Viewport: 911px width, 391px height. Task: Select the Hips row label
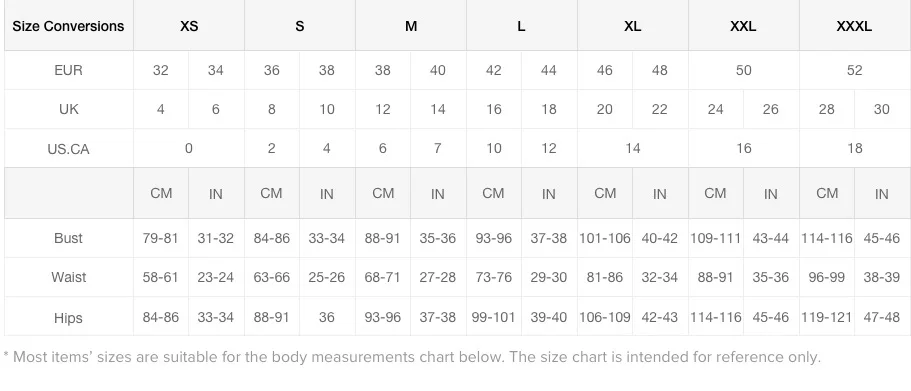(69, 317)
